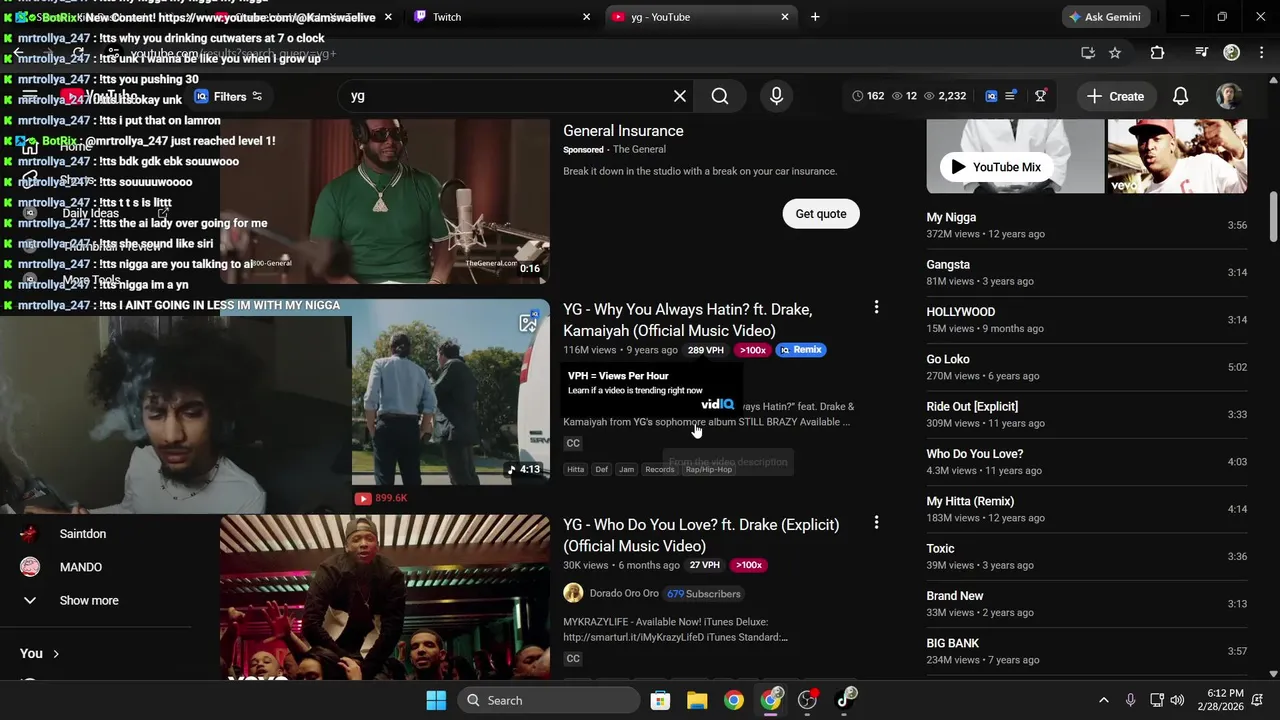Image resolution: width=1280 pixels, height=720 pixels.
Task: Open OBS Studio from the taskbar
Action: point(808,700)
